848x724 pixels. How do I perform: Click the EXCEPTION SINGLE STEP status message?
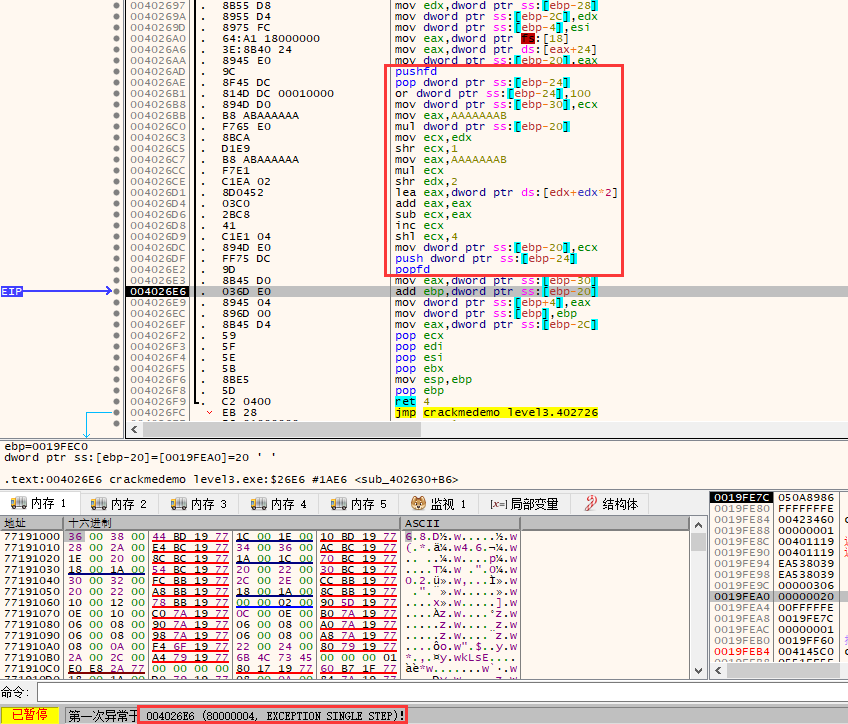(x=274, y=715)
